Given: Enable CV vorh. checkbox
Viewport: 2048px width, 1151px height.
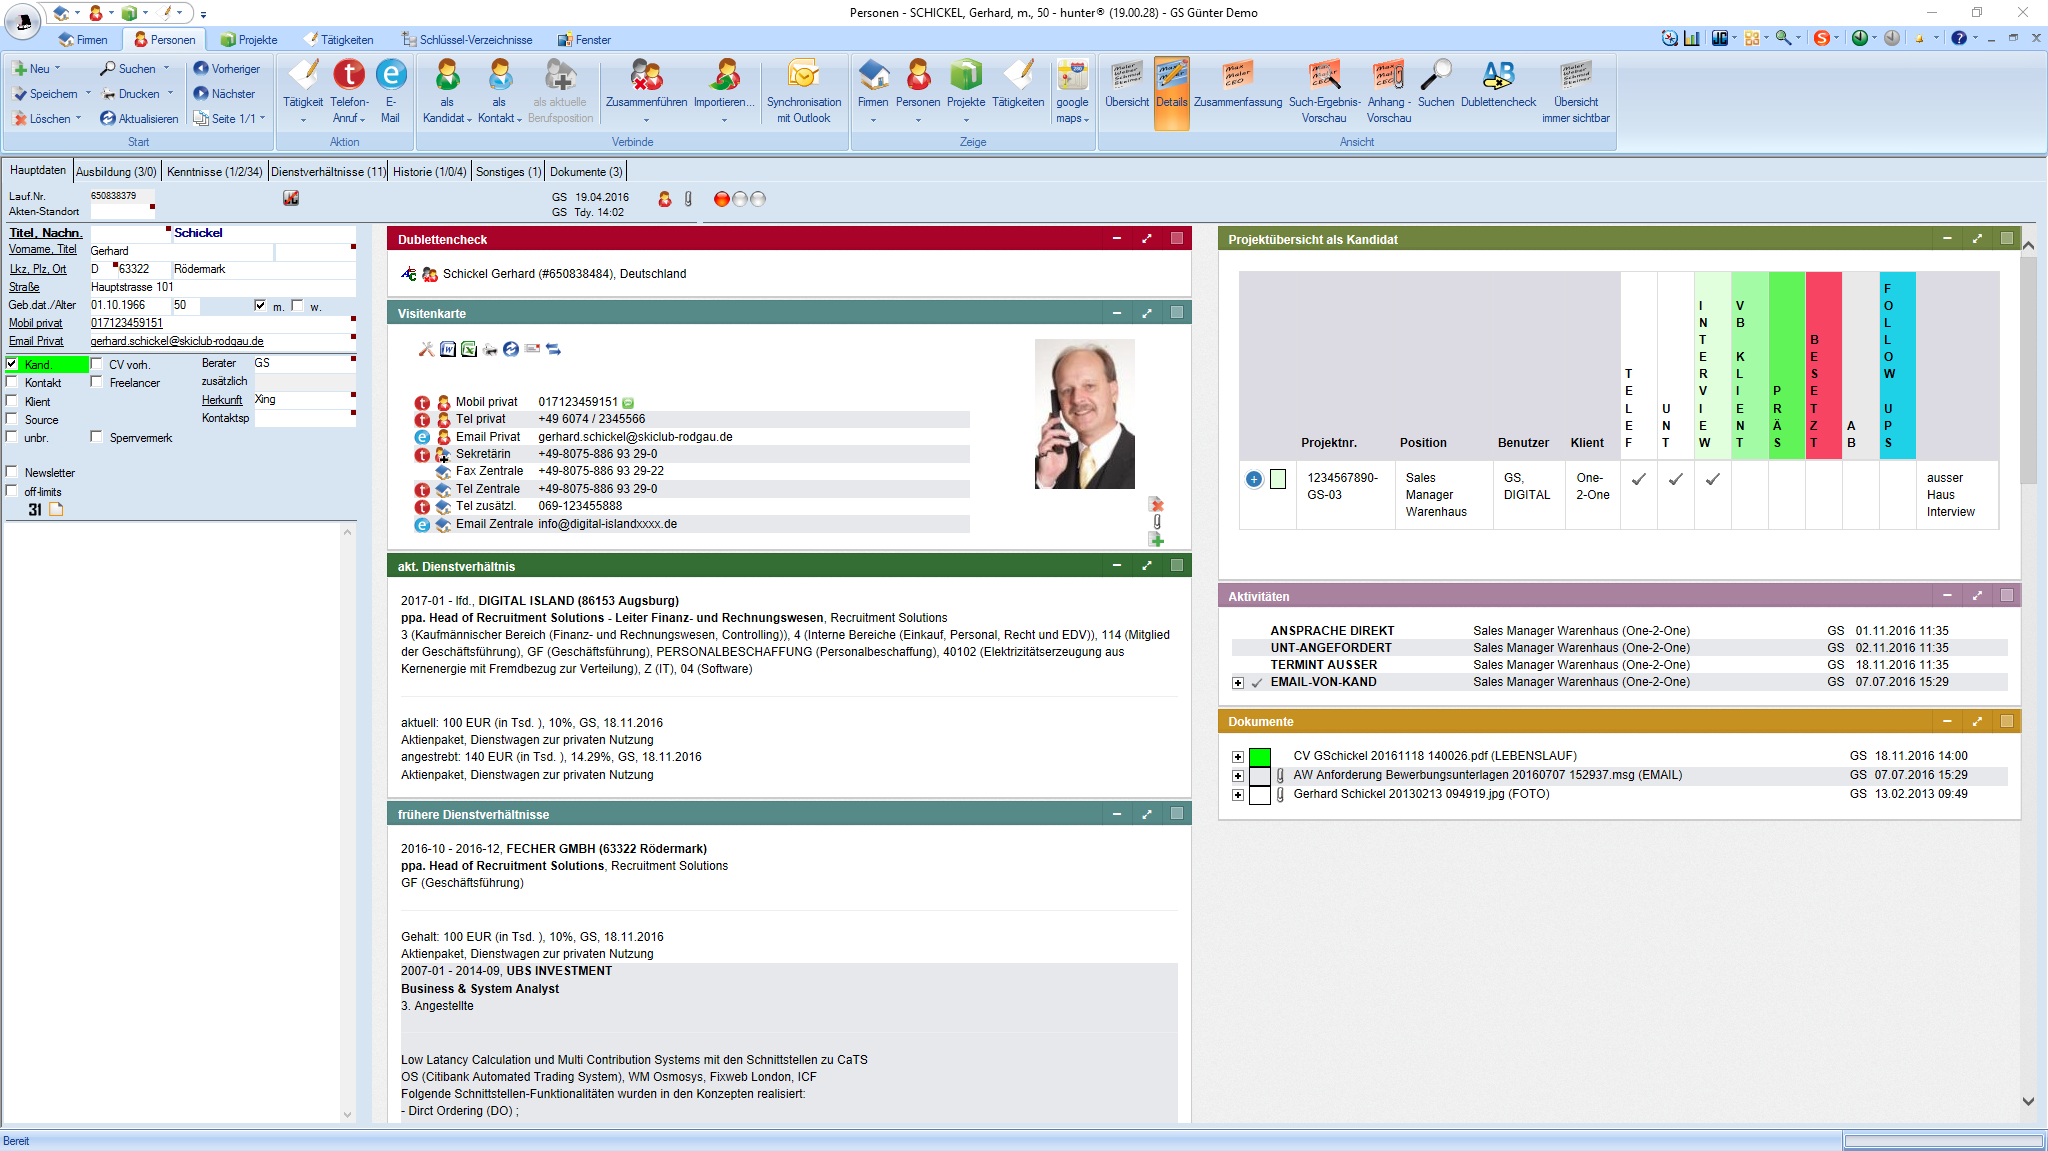Looking at the screenshot, I should pos(97,364).
